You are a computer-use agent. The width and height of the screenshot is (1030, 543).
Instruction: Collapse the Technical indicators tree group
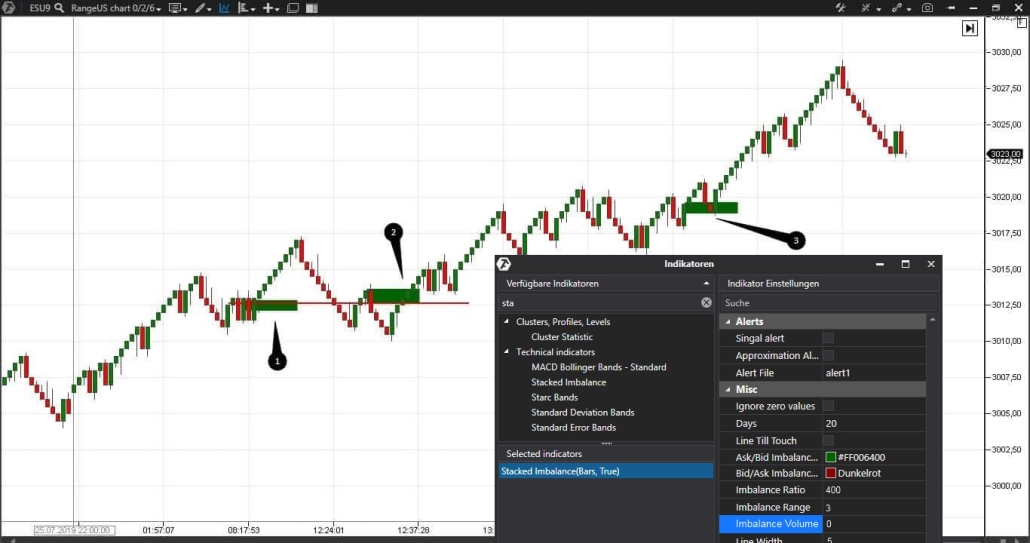(x=506, y=352)
